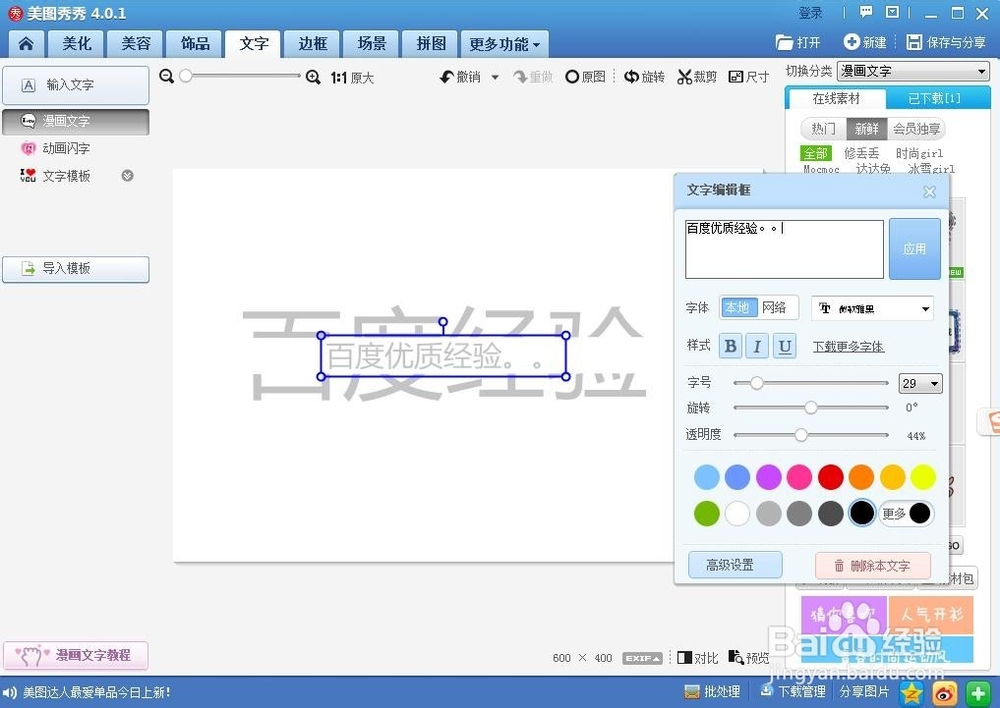Open the 美容 tab
Viewport: 1000px width, 708px height.
[x=136, y=43]
